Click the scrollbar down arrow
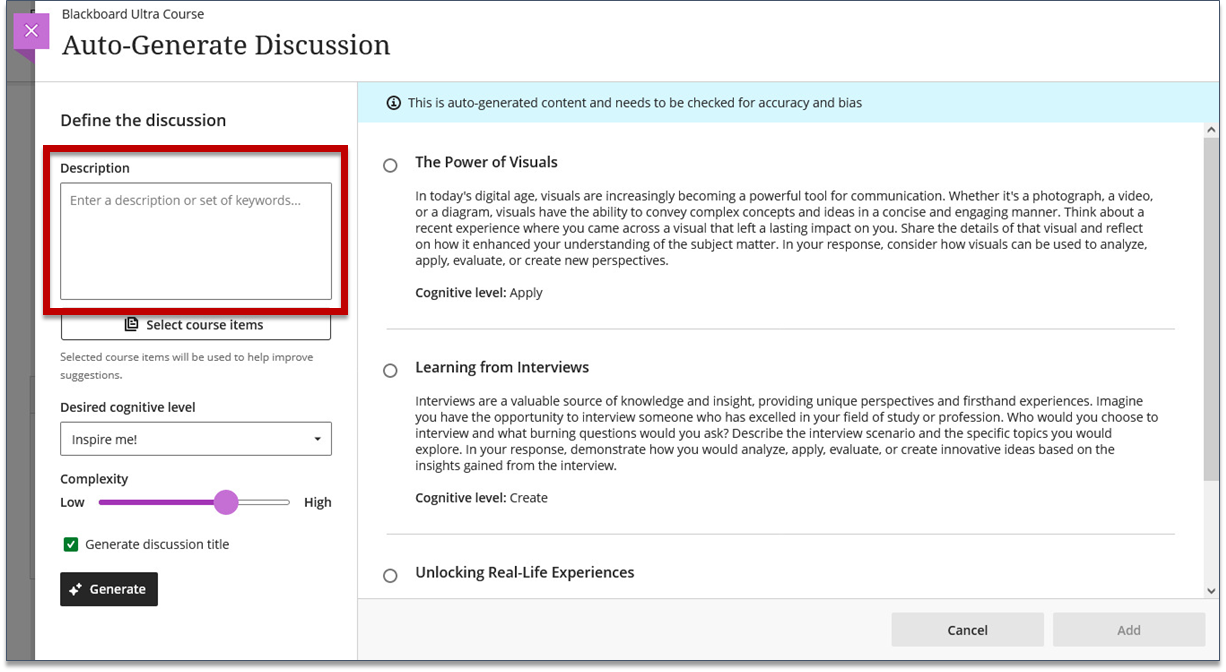Image resolution: width=1226 pixels, height=672 pixels. point(1212,591)
